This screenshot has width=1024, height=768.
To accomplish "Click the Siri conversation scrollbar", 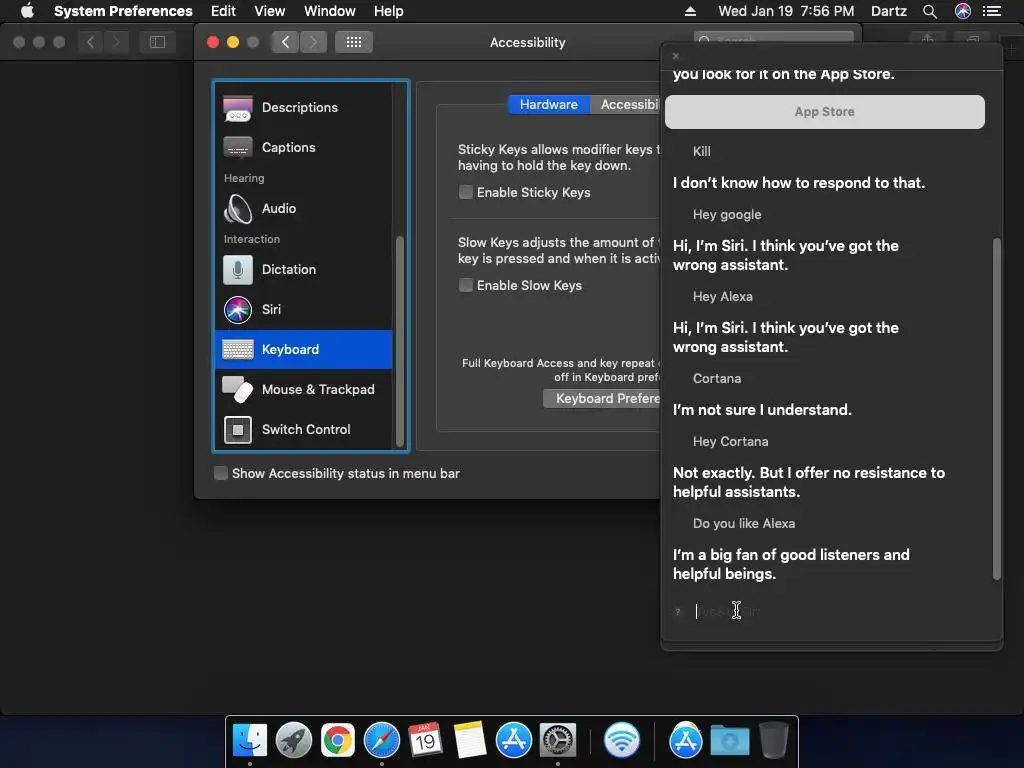I will tap(997, 409).
